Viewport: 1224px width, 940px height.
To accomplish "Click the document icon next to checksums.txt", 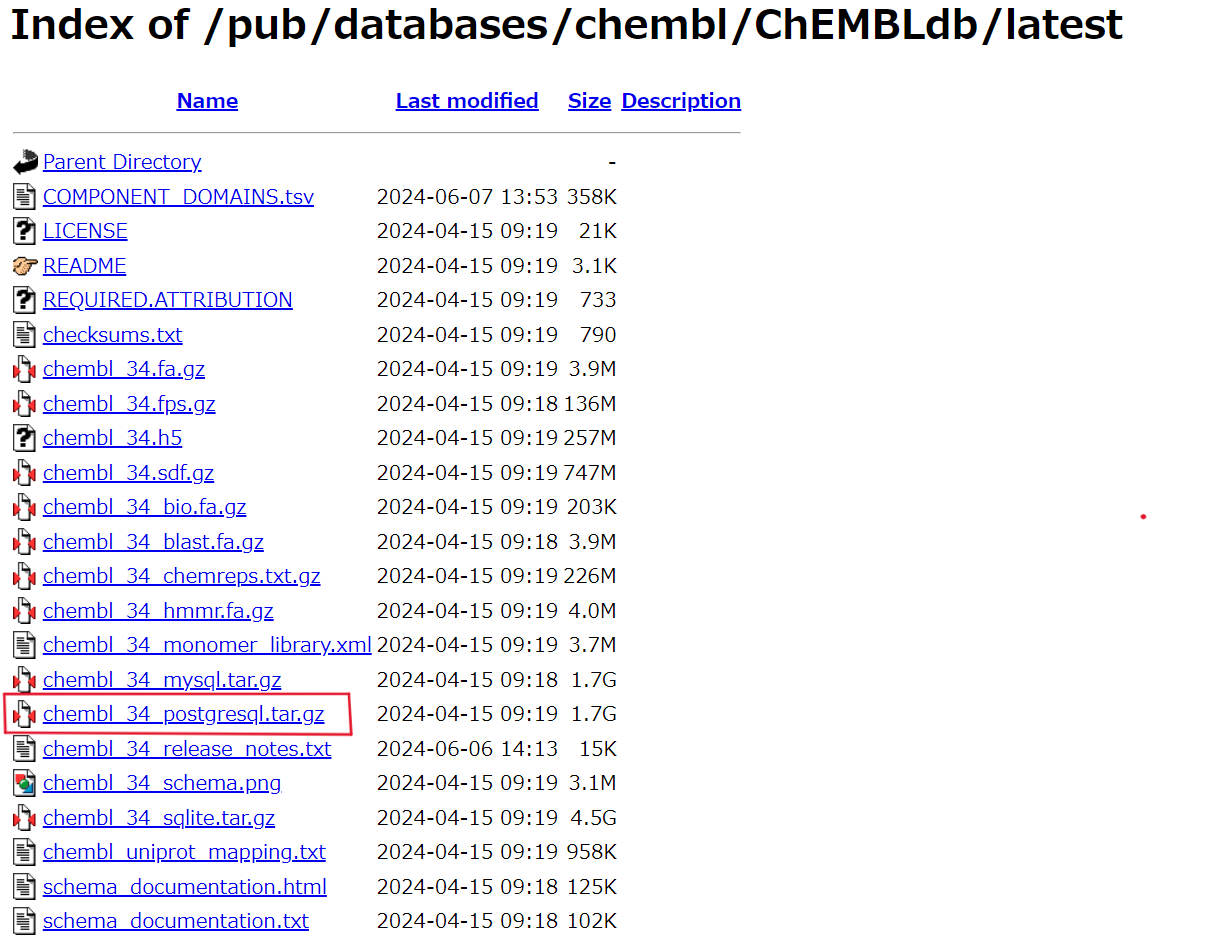I will (23, 334).
